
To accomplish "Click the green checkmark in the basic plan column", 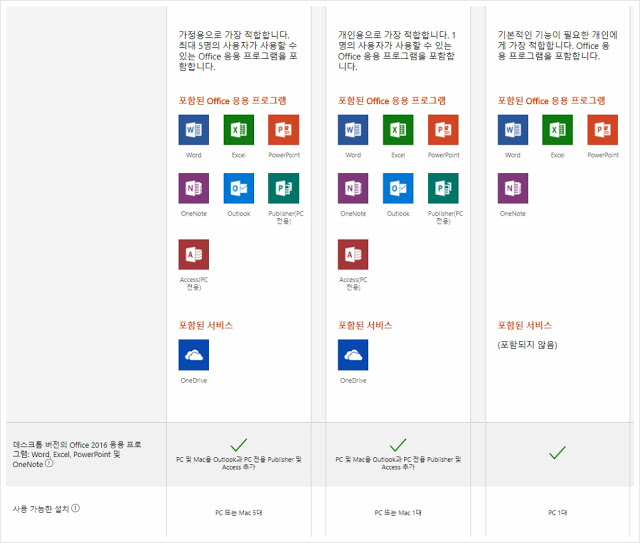I will click(558, 452).
